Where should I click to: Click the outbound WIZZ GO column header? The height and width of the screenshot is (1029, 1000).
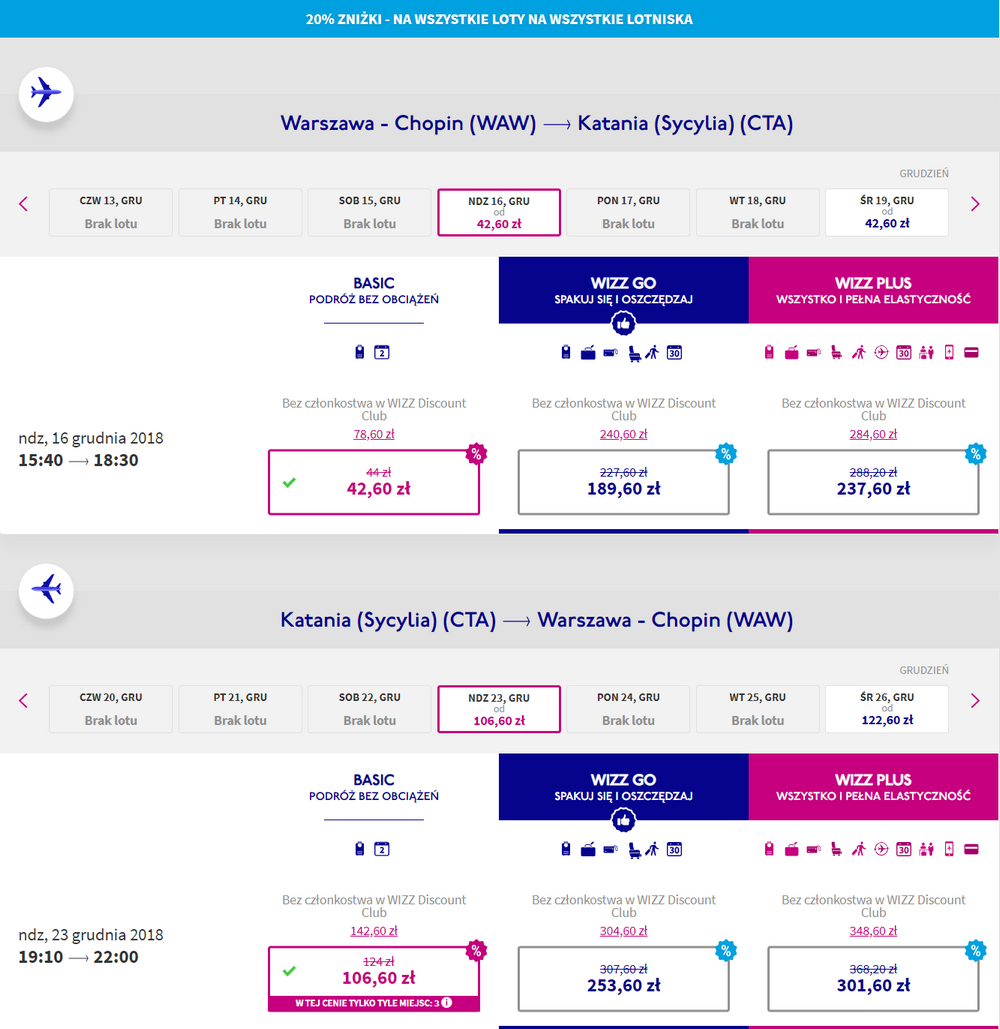tap(623, 290)
